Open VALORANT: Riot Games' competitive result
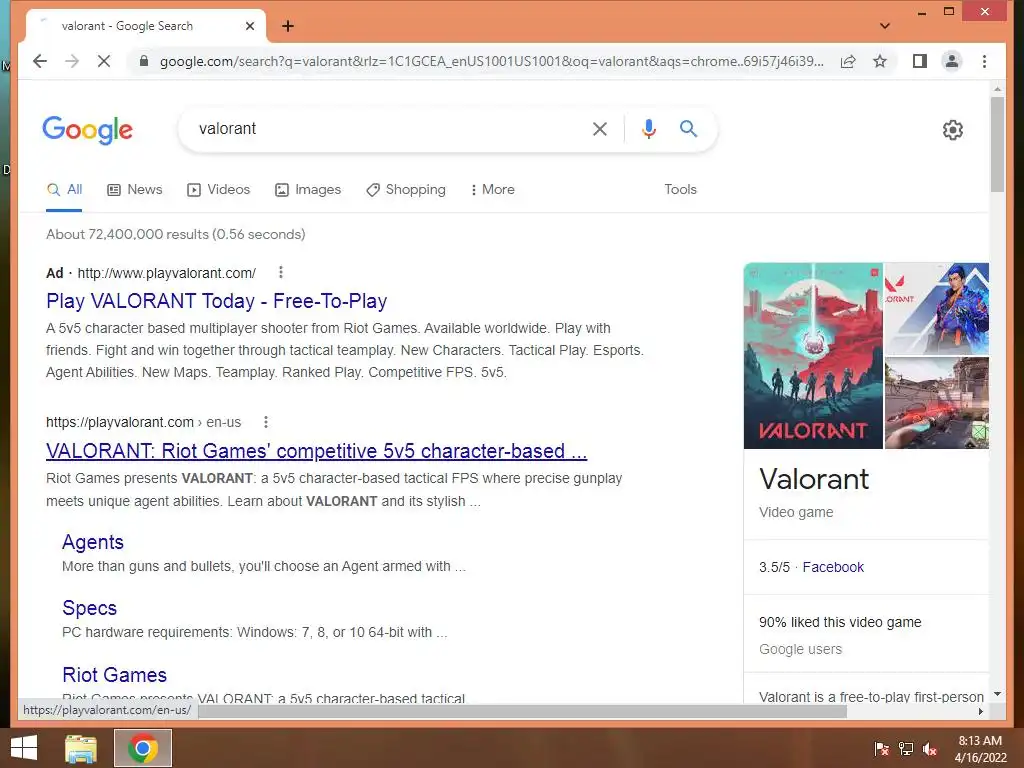 317,451
